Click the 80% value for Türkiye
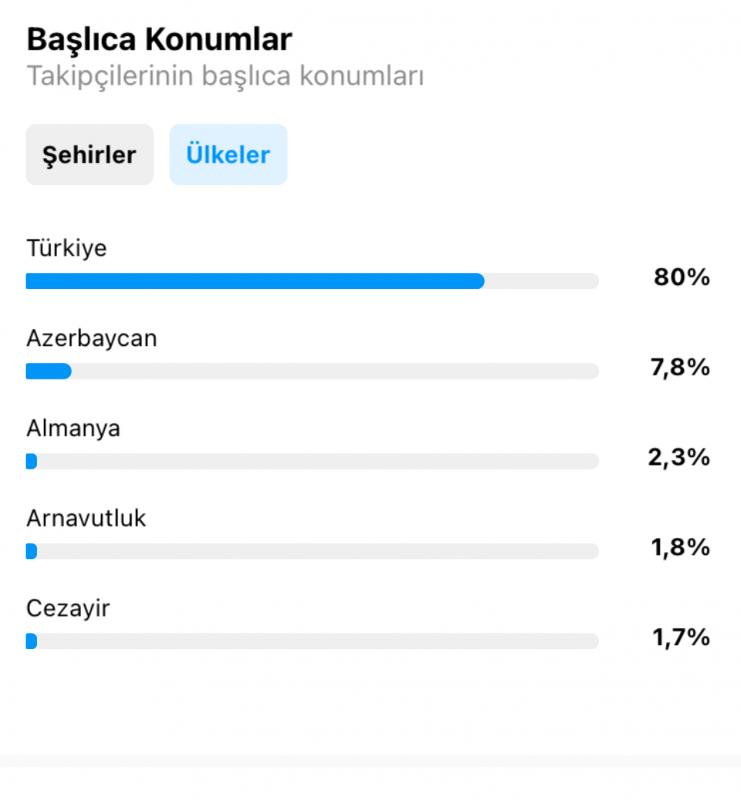This screenshot has height=800, width=741. point(682,278)
